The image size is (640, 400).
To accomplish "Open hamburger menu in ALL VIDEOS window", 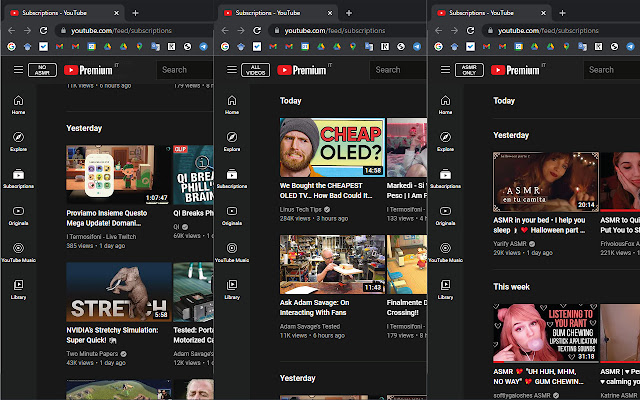I will pos(232,70).
